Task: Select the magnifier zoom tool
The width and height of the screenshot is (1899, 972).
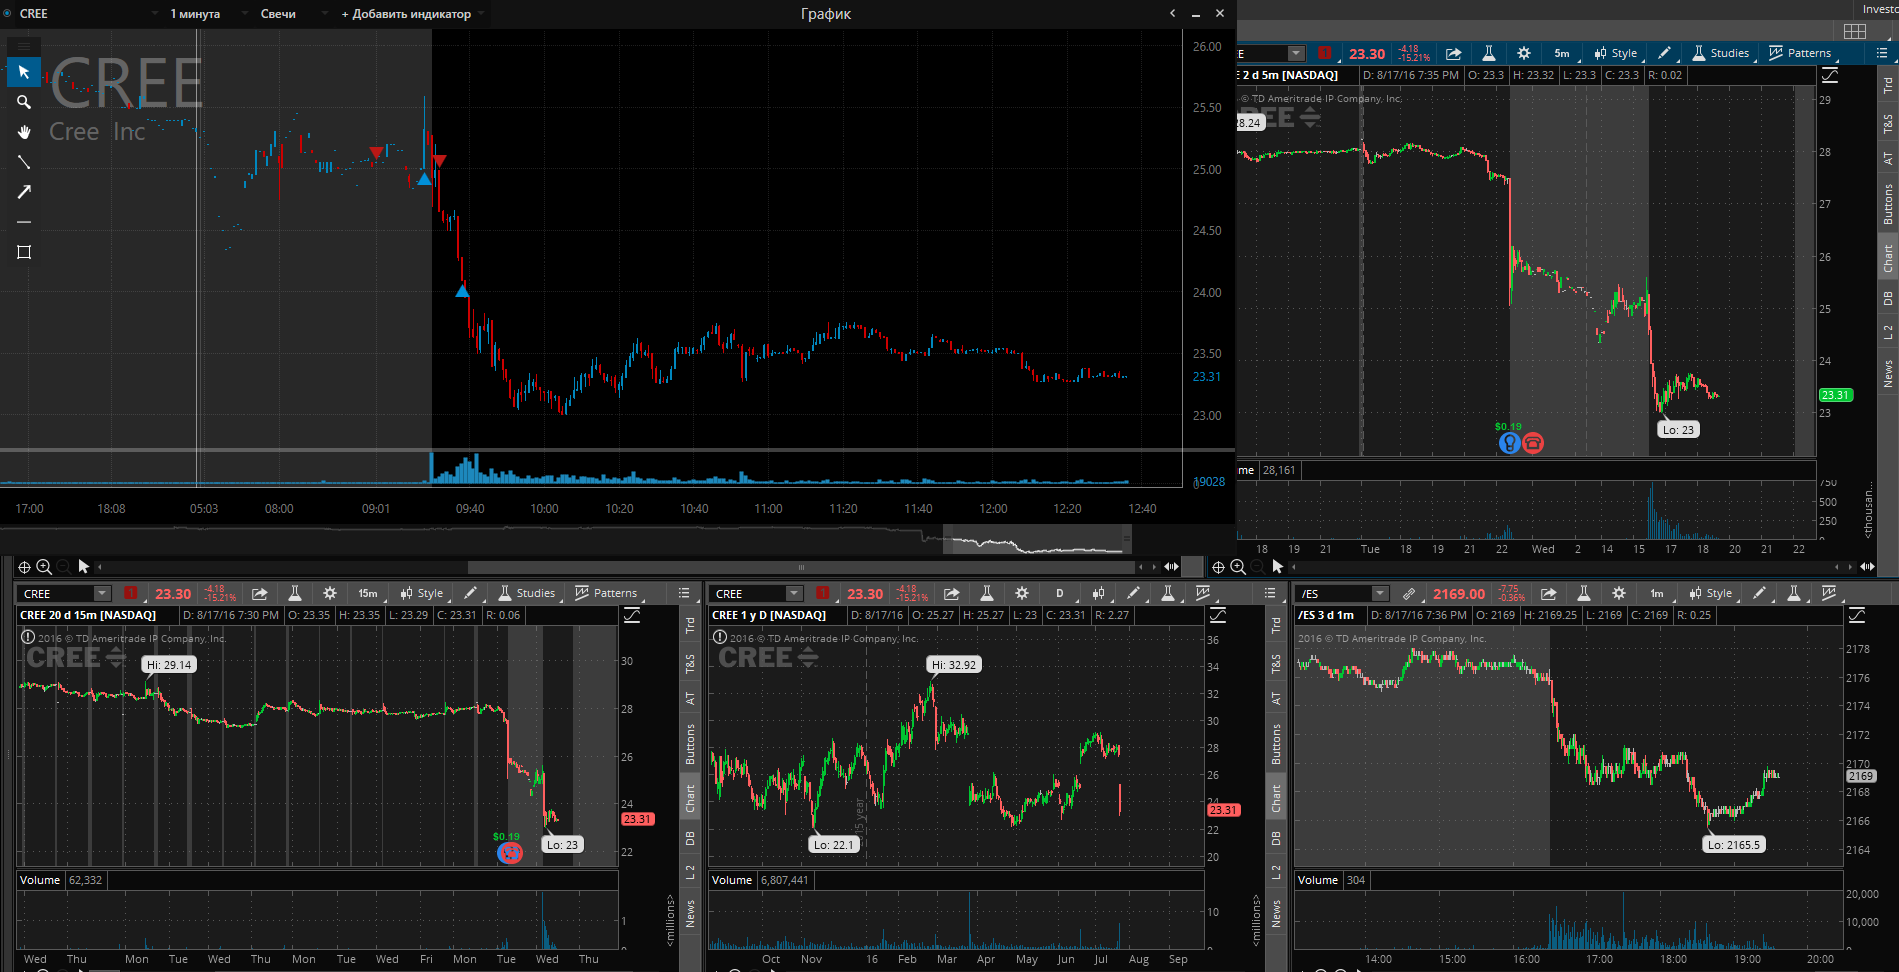Action: (x=24, y=102)
